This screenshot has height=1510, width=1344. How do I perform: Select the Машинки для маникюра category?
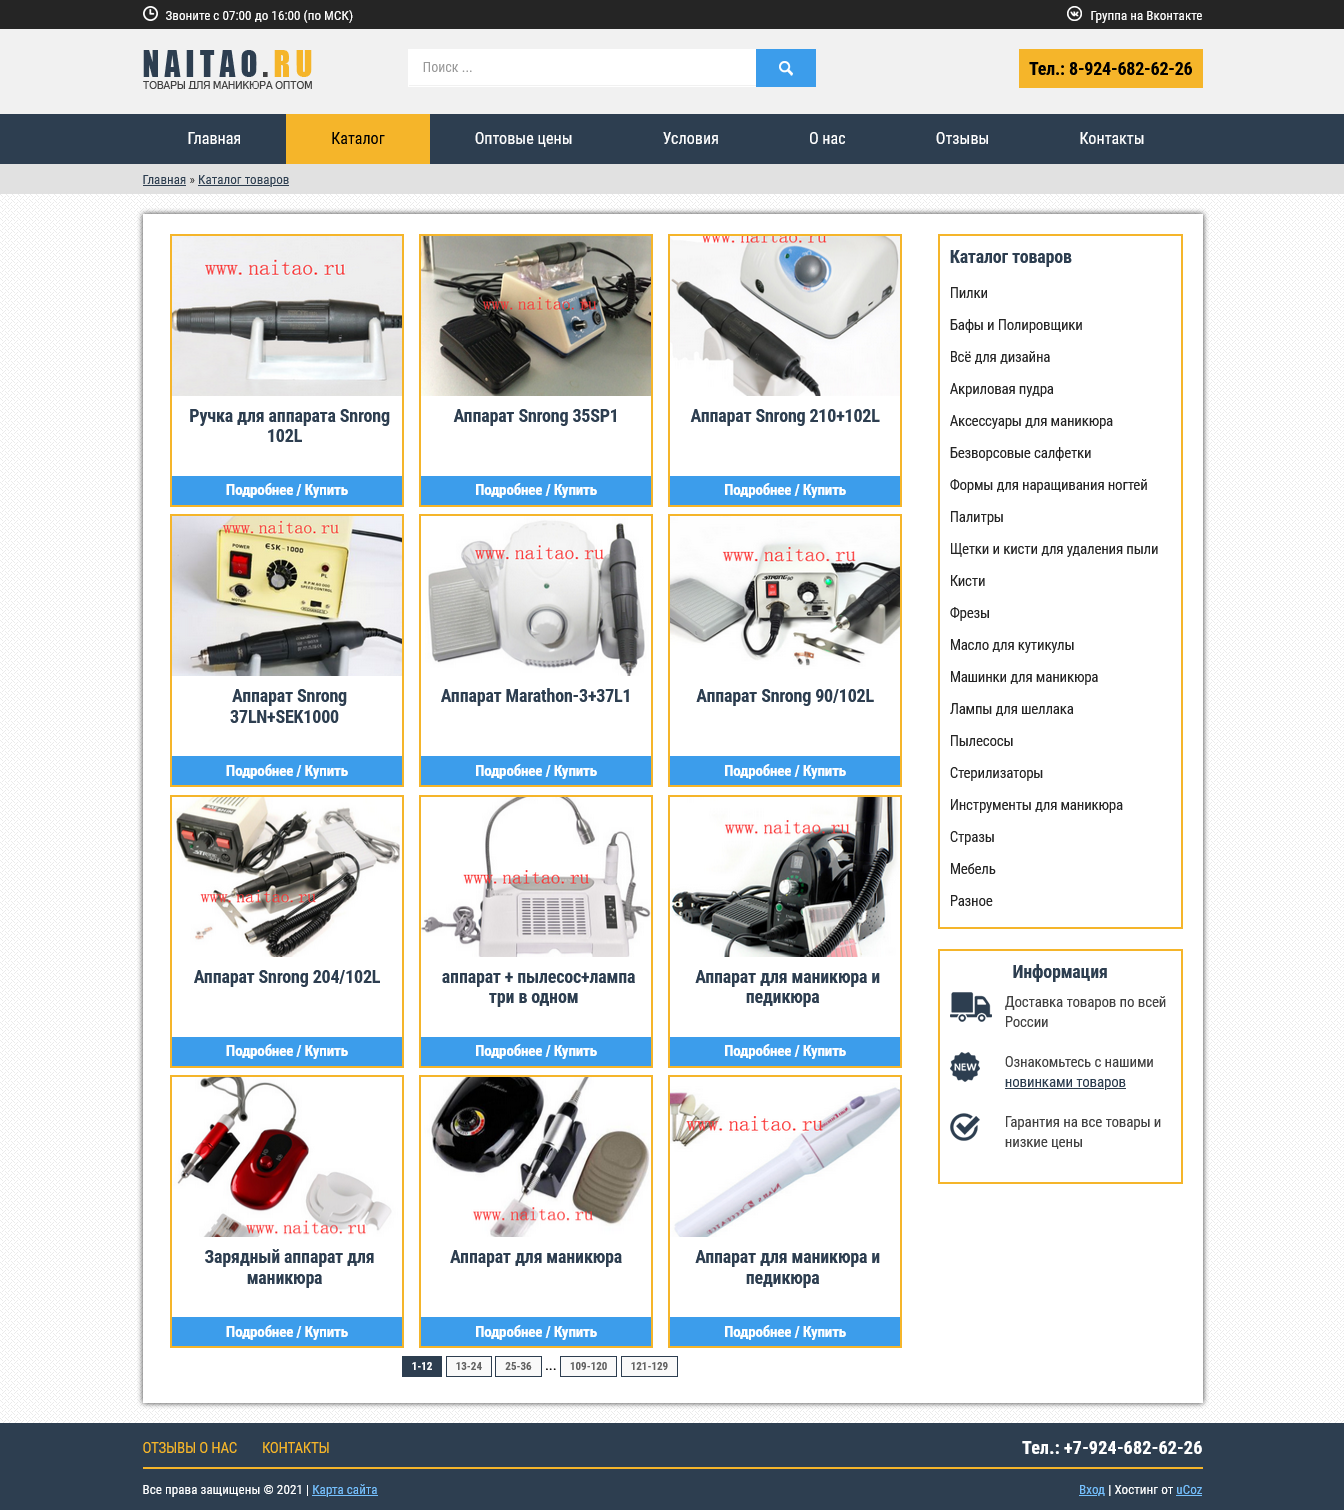point(1024,677)
